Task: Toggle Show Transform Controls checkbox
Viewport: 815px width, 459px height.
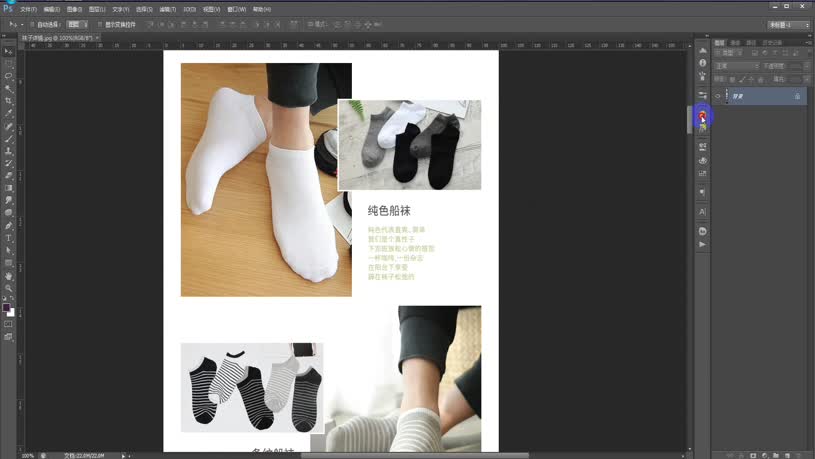Action: tap(100, 24)
